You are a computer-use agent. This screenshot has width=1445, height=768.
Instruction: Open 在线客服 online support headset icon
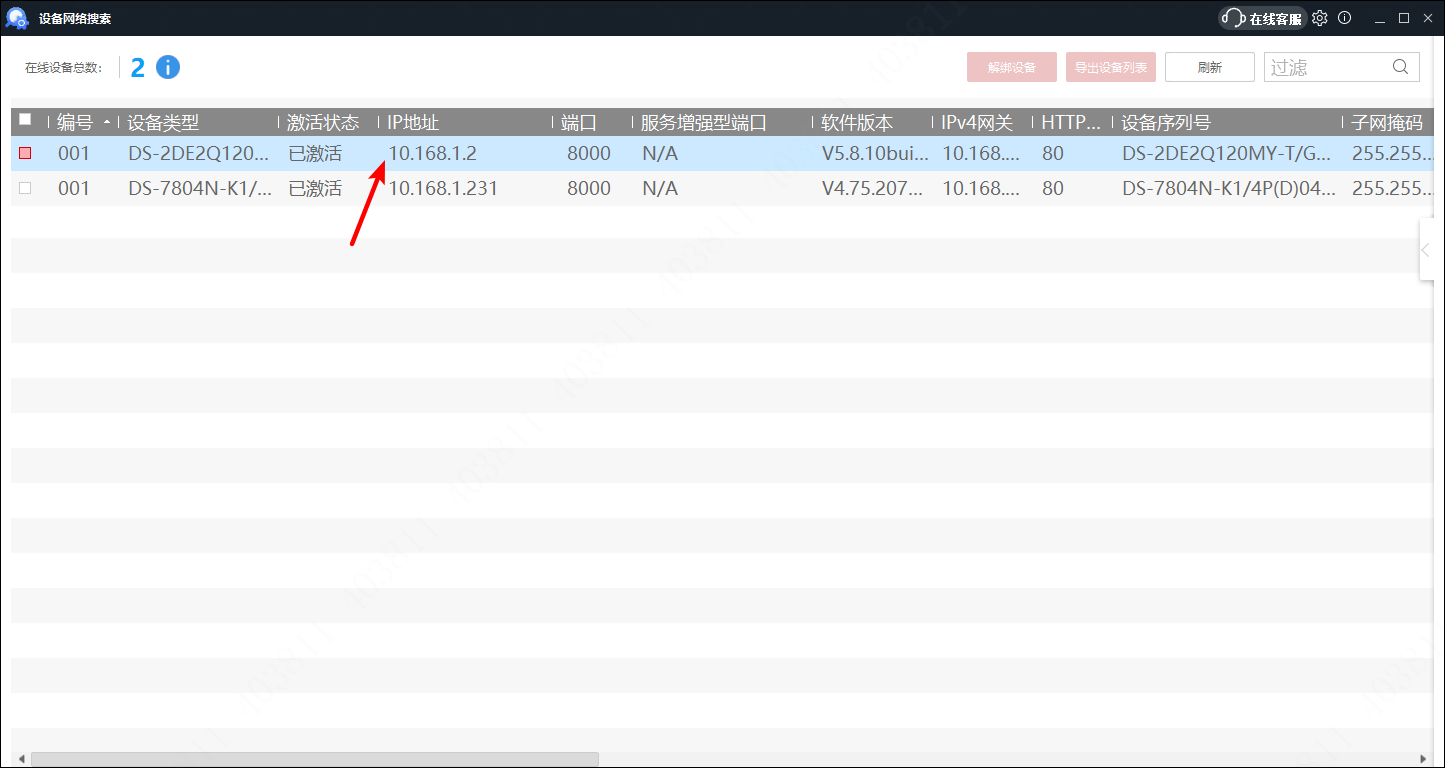click(1235, 19)
